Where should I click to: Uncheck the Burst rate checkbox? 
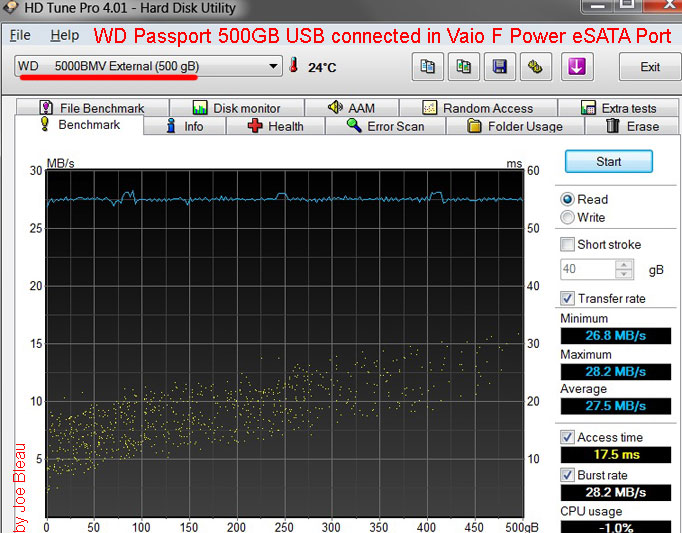[x=567, y=475]
